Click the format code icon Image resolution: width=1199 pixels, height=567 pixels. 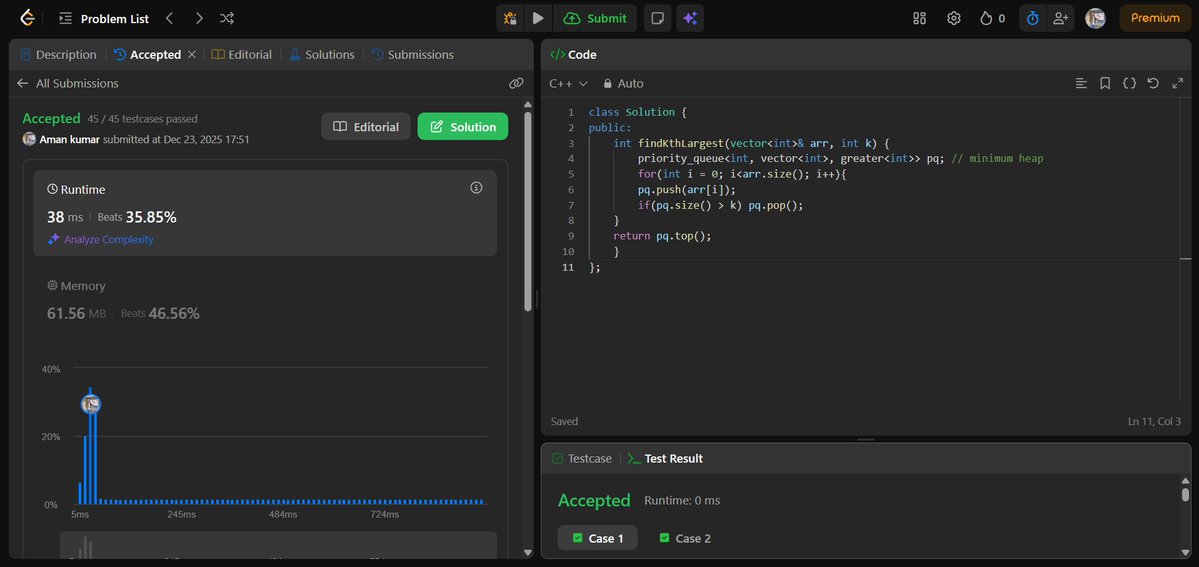[x=1081, y=83]
